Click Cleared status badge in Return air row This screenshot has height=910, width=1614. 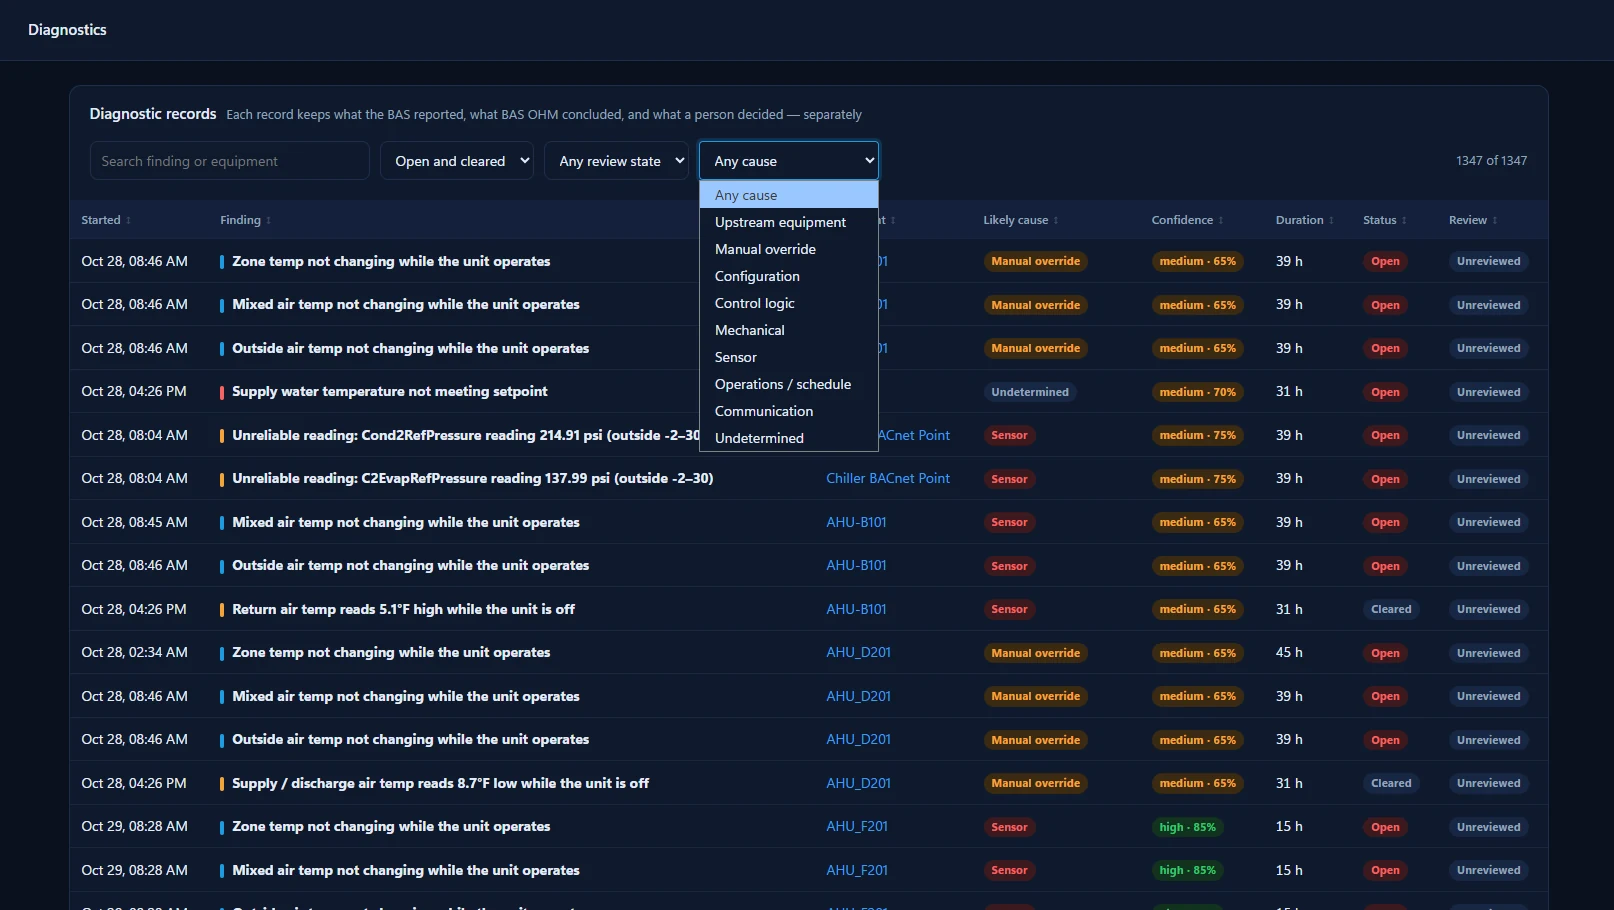coord(1391,609)
